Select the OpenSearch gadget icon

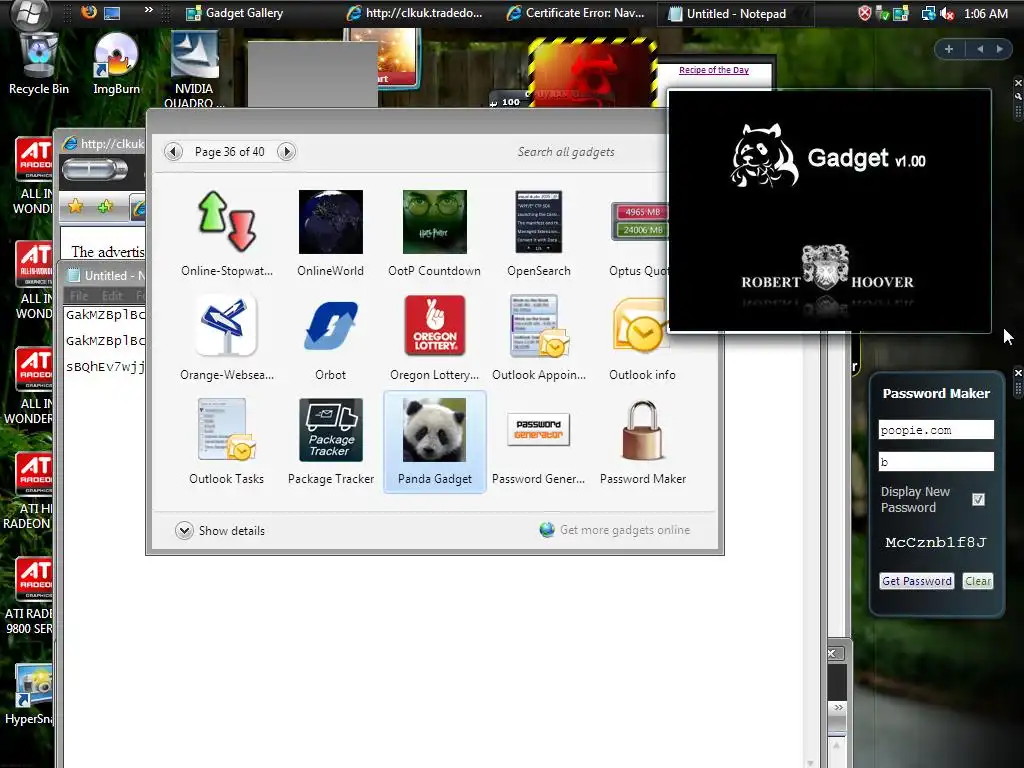click(539, 221)
